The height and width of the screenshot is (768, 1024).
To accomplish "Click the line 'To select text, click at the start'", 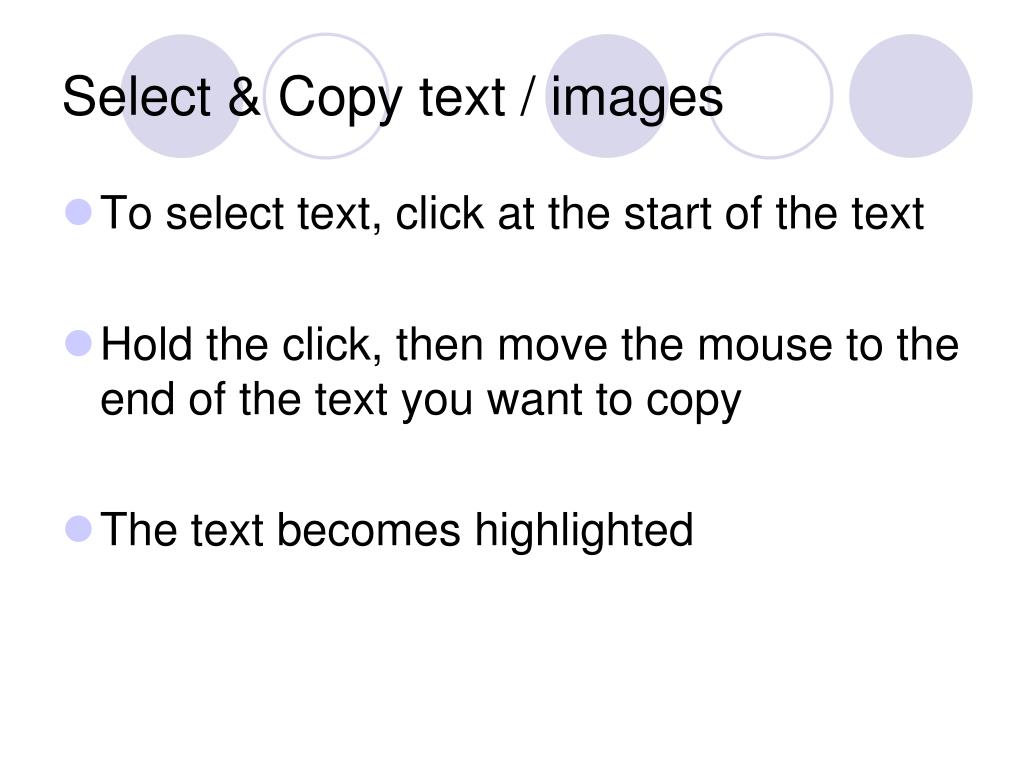I will coord(512,214).
